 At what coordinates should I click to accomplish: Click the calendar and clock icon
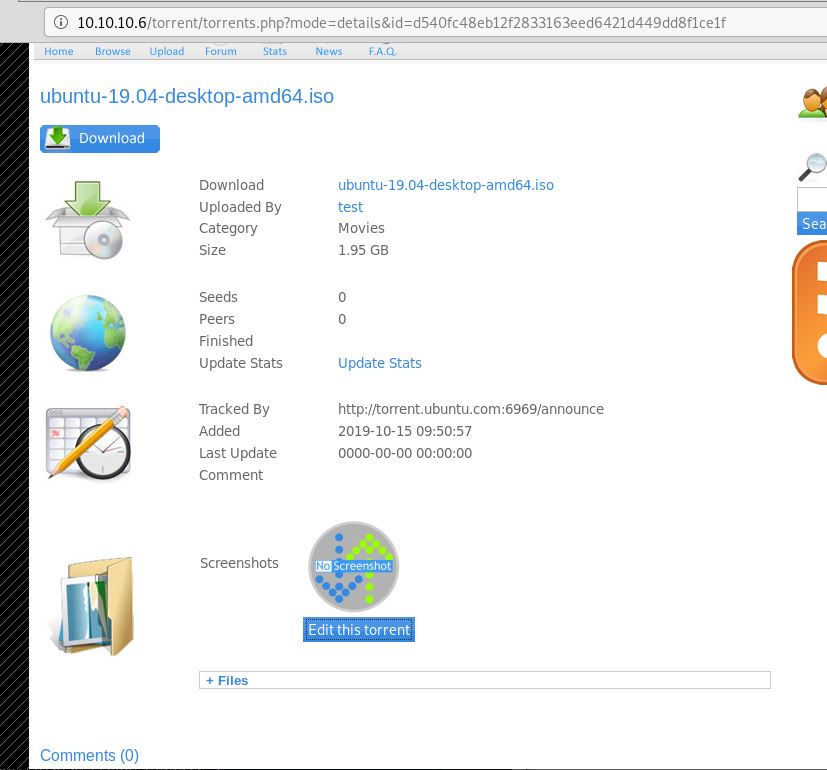click(88, 442)
